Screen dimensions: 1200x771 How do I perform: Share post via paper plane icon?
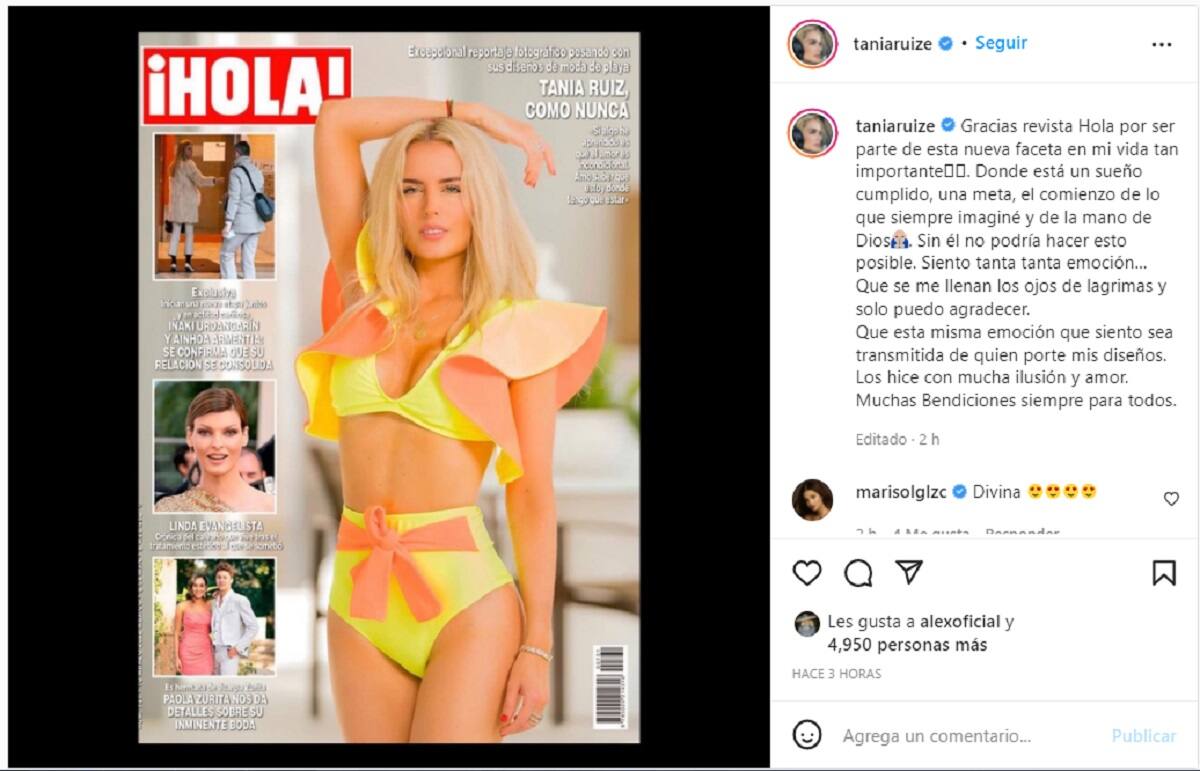click(908, 572)
